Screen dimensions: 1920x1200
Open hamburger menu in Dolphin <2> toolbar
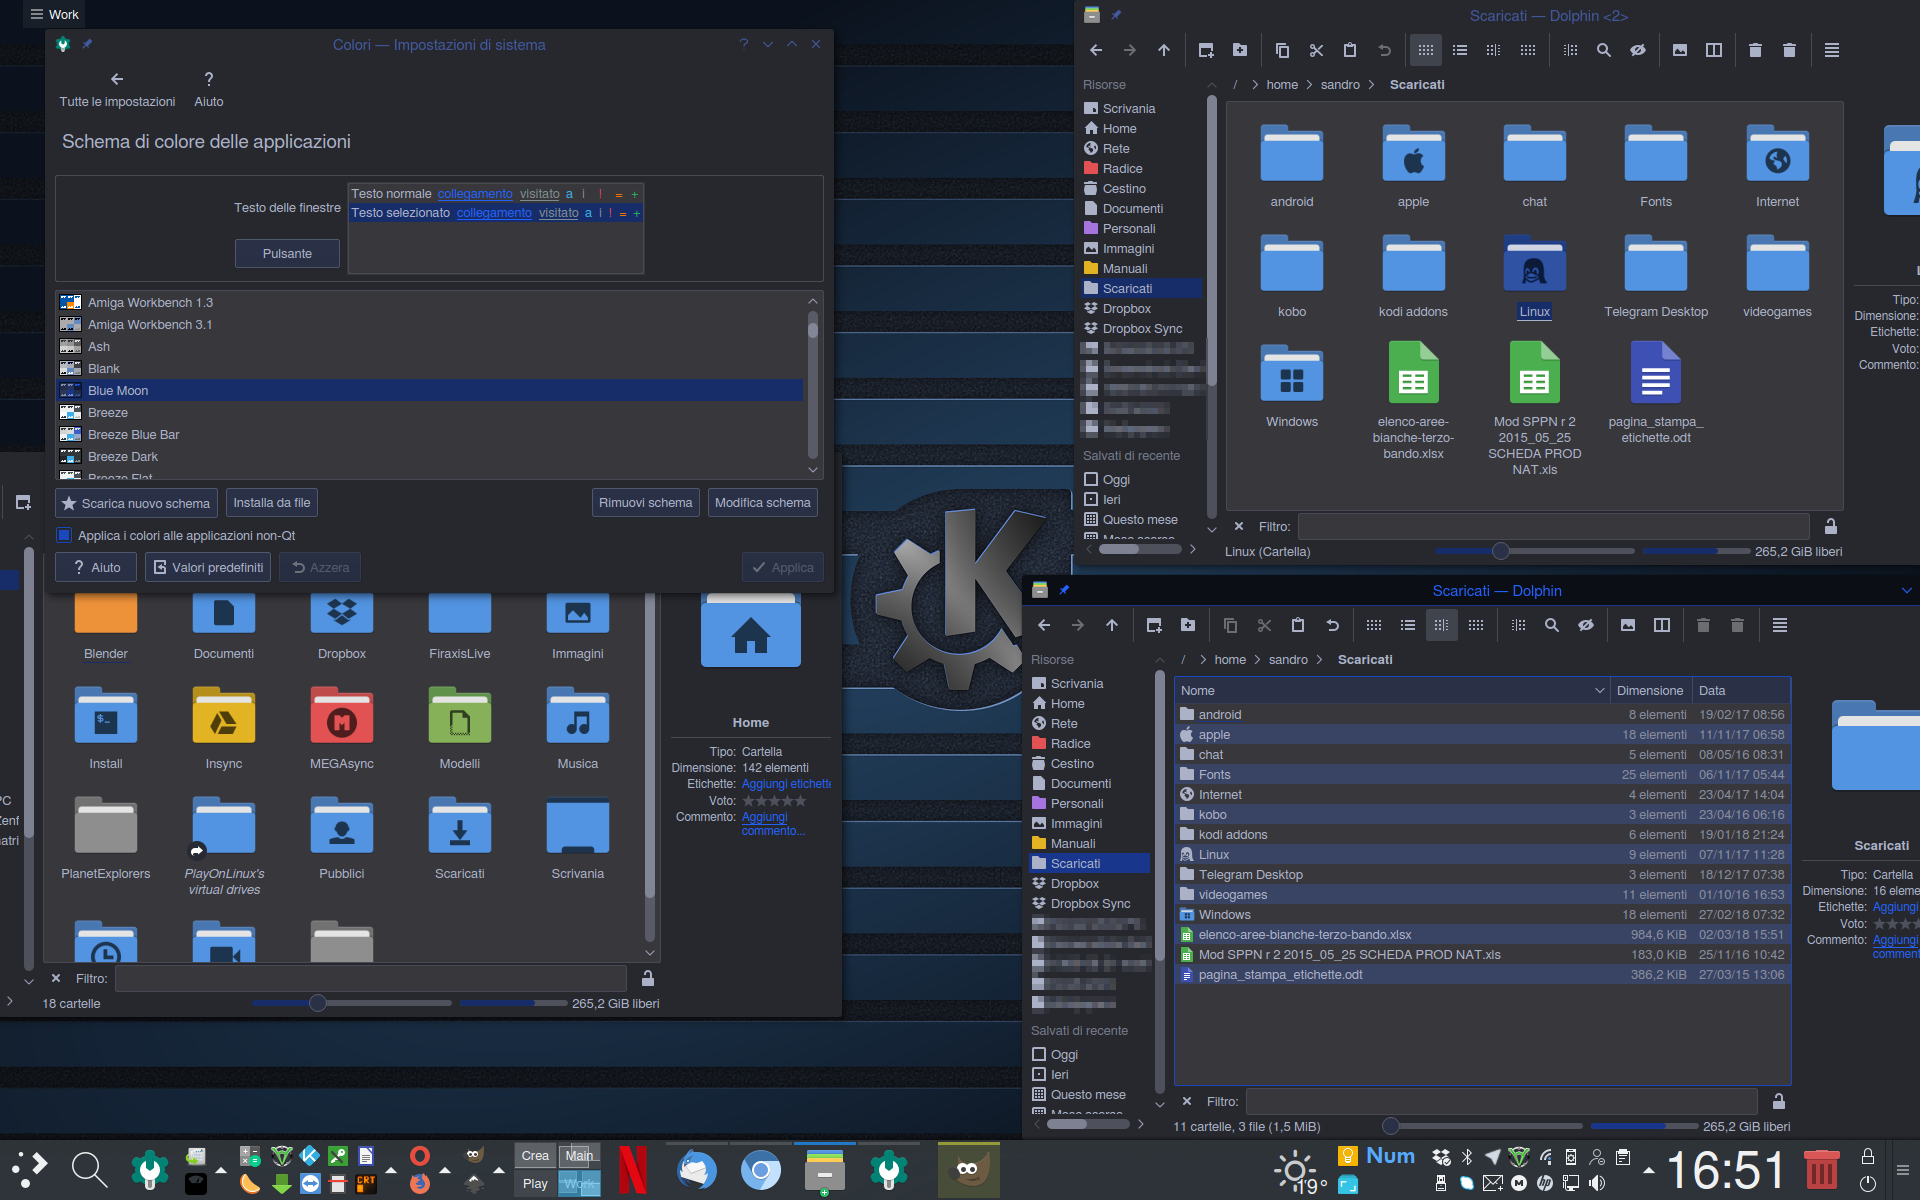tap(1832, 50)
